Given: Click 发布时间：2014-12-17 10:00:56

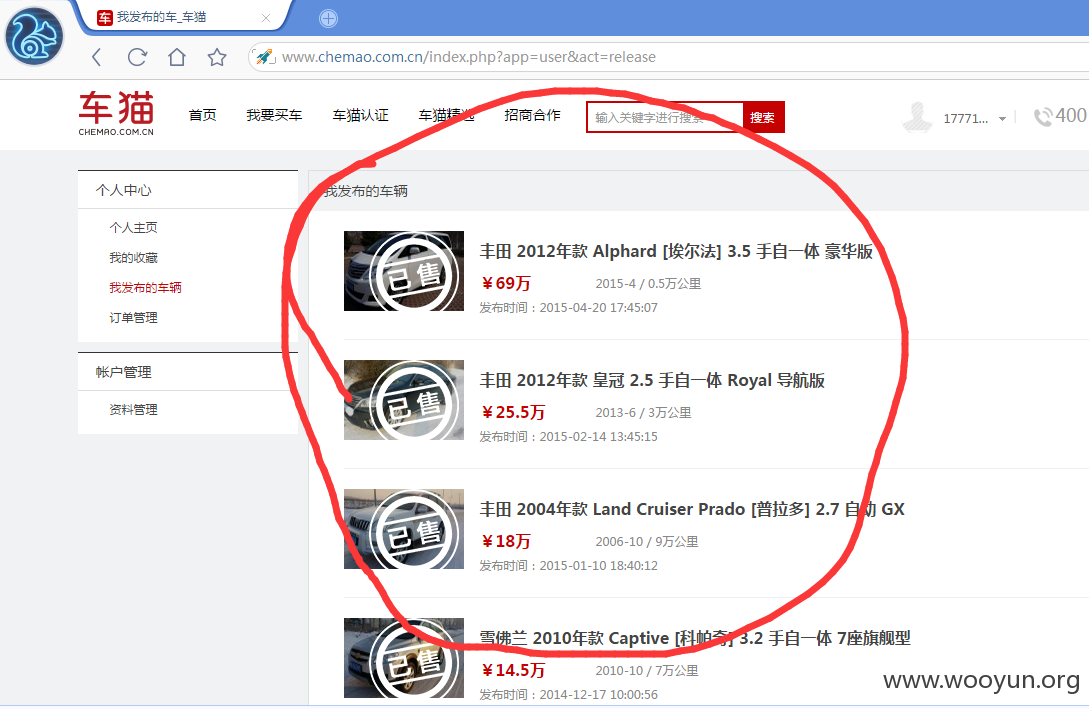Looking at the screenshot, I should [x=568, y=694].
